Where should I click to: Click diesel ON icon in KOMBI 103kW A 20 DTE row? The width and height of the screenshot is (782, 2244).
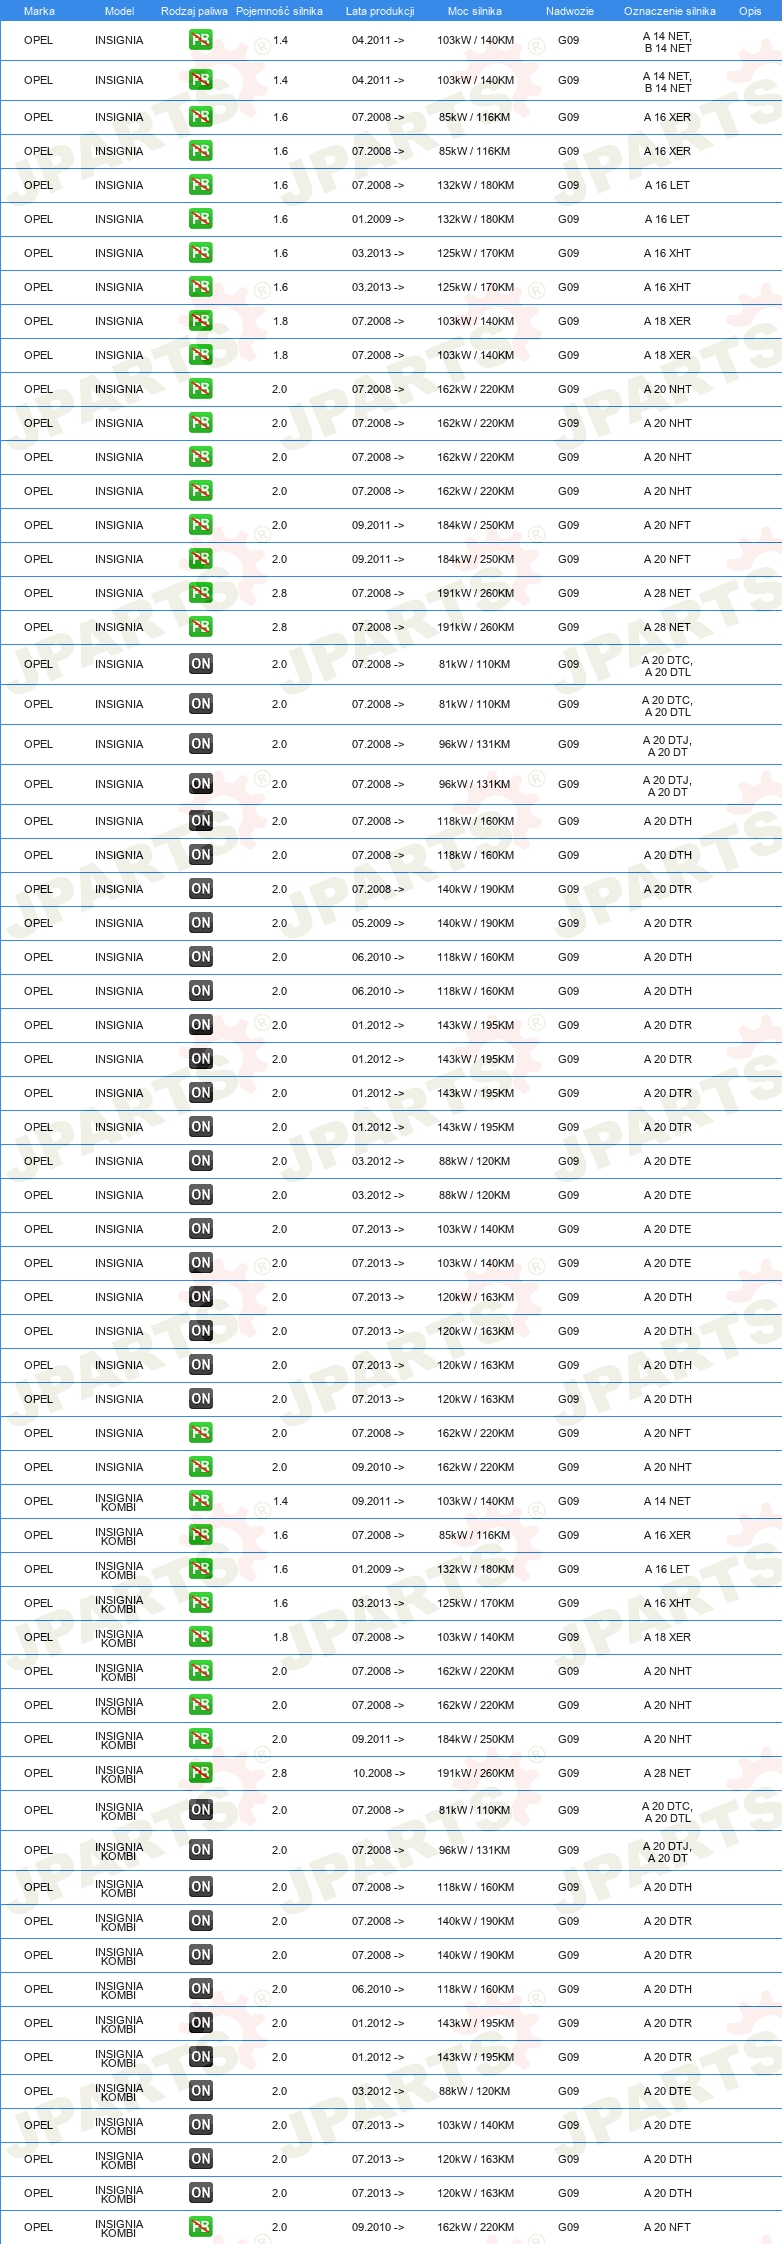pos(200,2125)
